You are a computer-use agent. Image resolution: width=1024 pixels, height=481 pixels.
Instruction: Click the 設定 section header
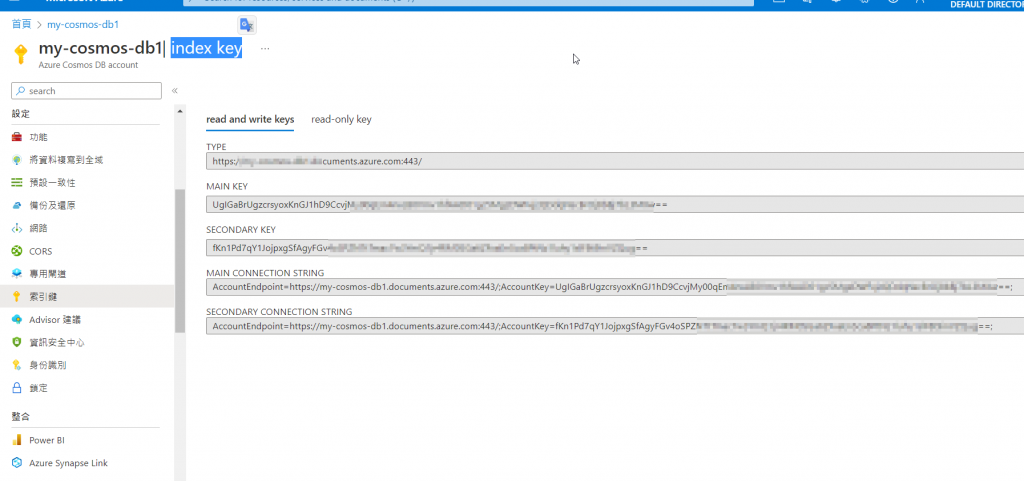click(21, 114)
